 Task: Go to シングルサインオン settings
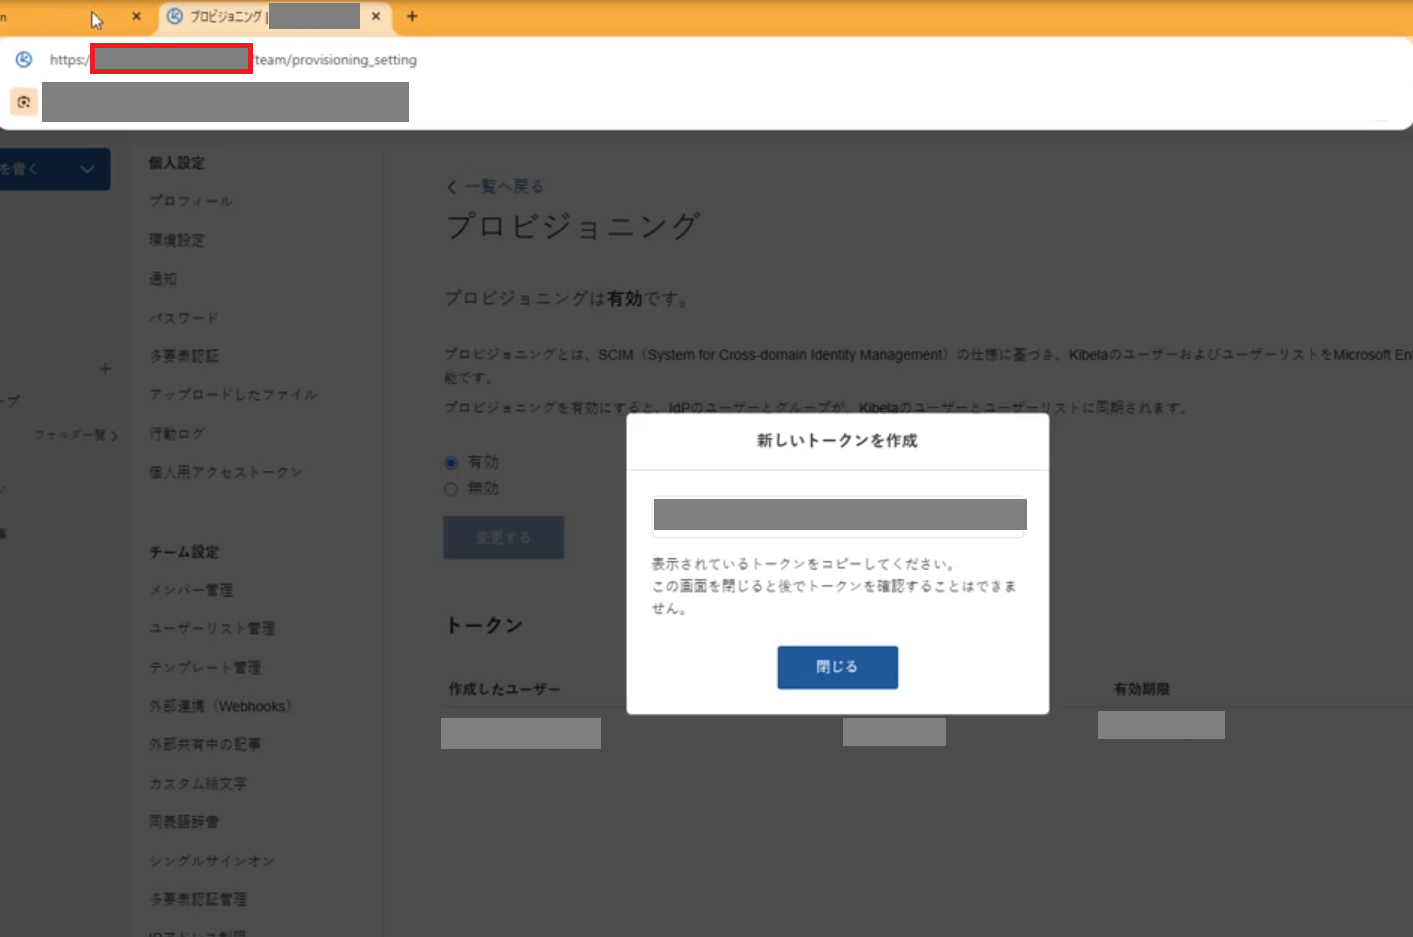coord(212,861)
